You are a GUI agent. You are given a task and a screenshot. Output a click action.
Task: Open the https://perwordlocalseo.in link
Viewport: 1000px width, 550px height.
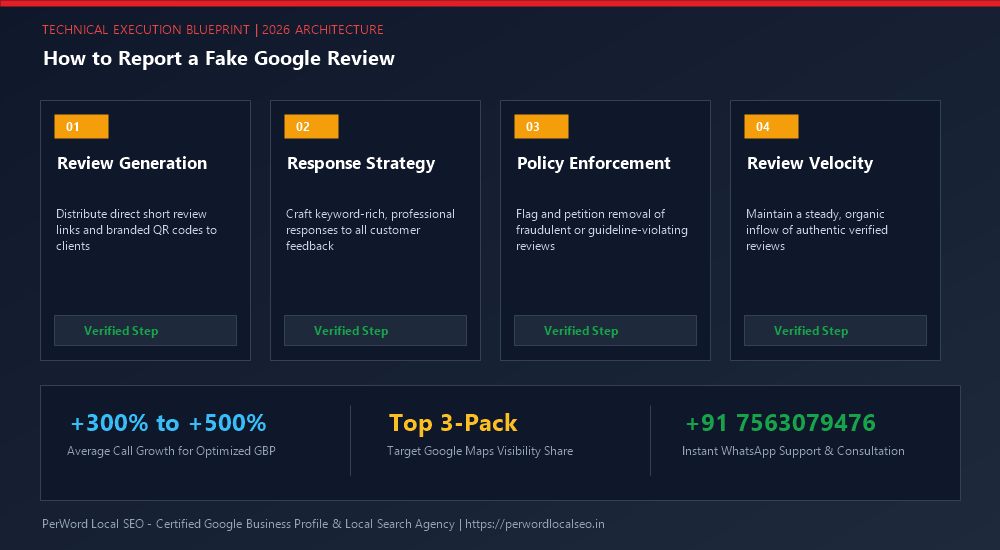pos(534,524)
